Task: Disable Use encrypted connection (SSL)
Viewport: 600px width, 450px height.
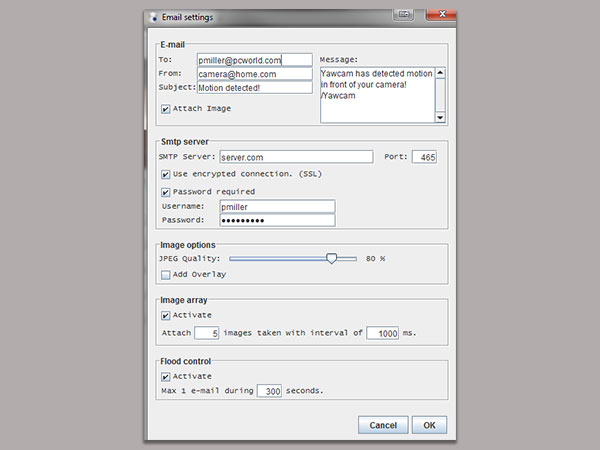Action: pyautogui.click(x=166, y=174)
